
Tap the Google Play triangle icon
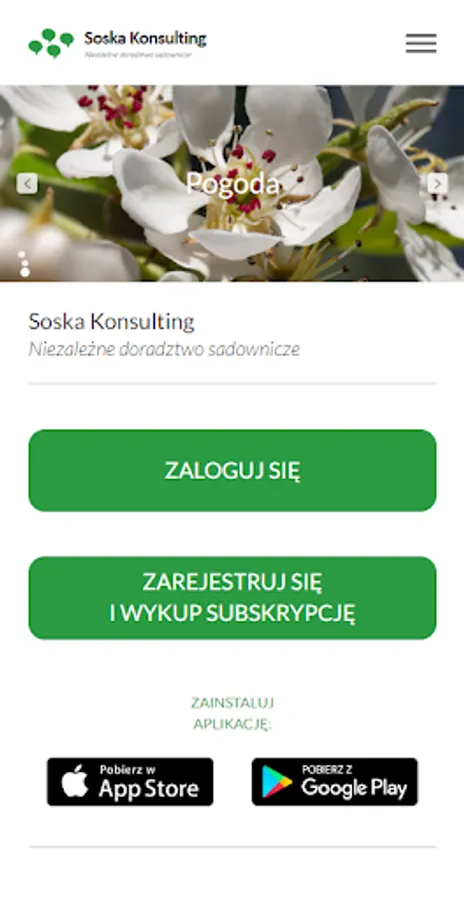point(276,782)
